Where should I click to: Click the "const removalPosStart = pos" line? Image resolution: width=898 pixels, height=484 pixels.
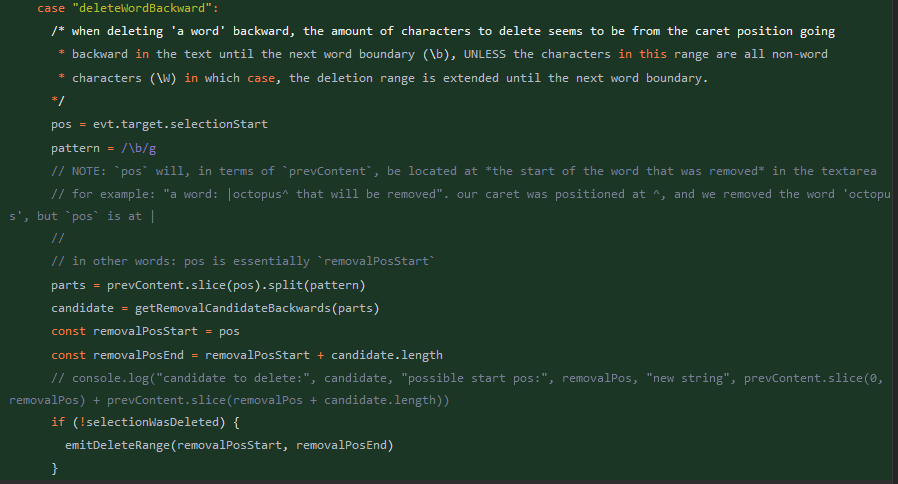[x=145, y=330]
